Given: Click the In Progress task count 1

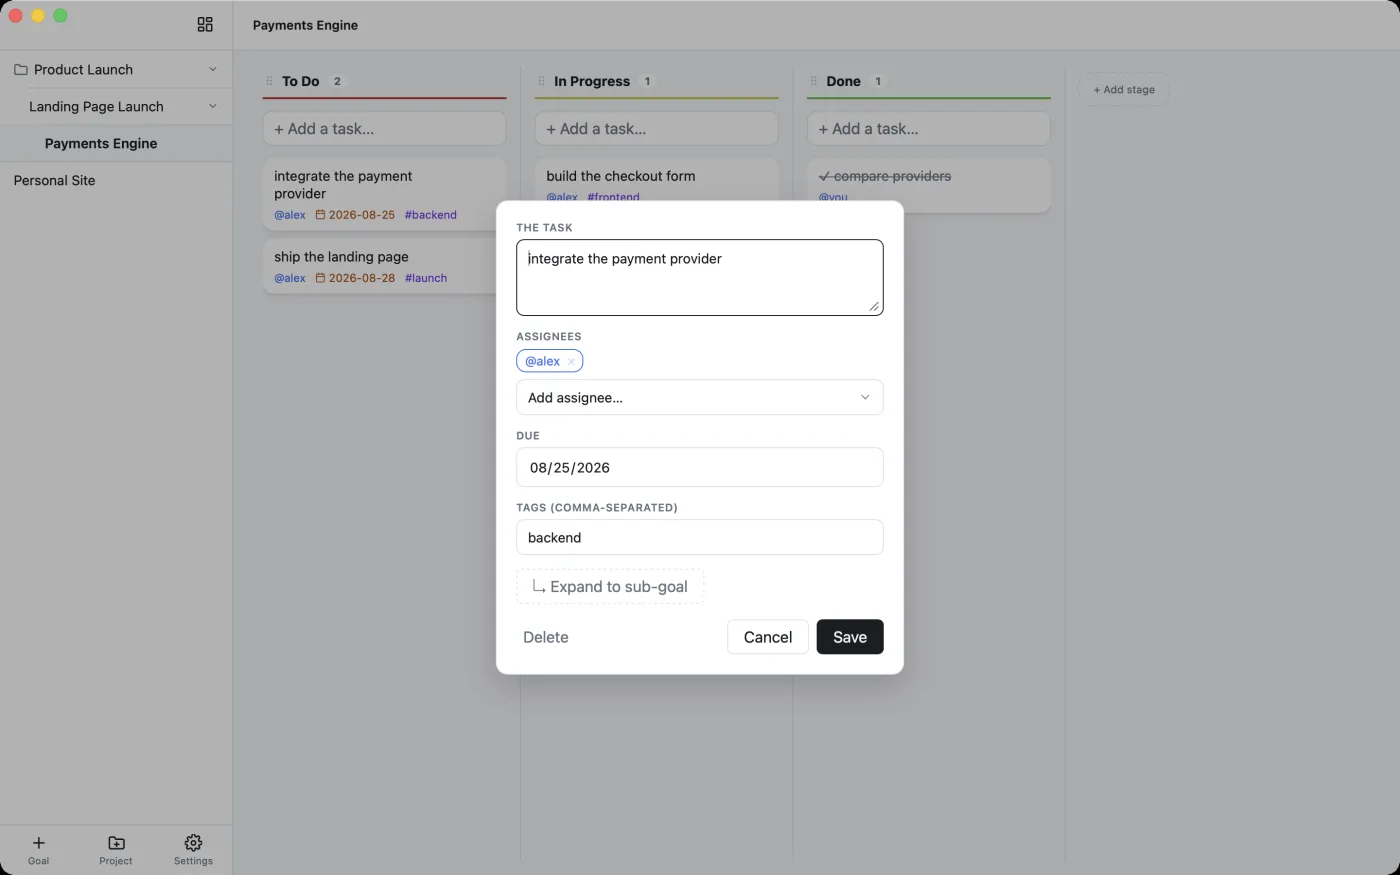Looking at the screenshot, I should point(647,81).
